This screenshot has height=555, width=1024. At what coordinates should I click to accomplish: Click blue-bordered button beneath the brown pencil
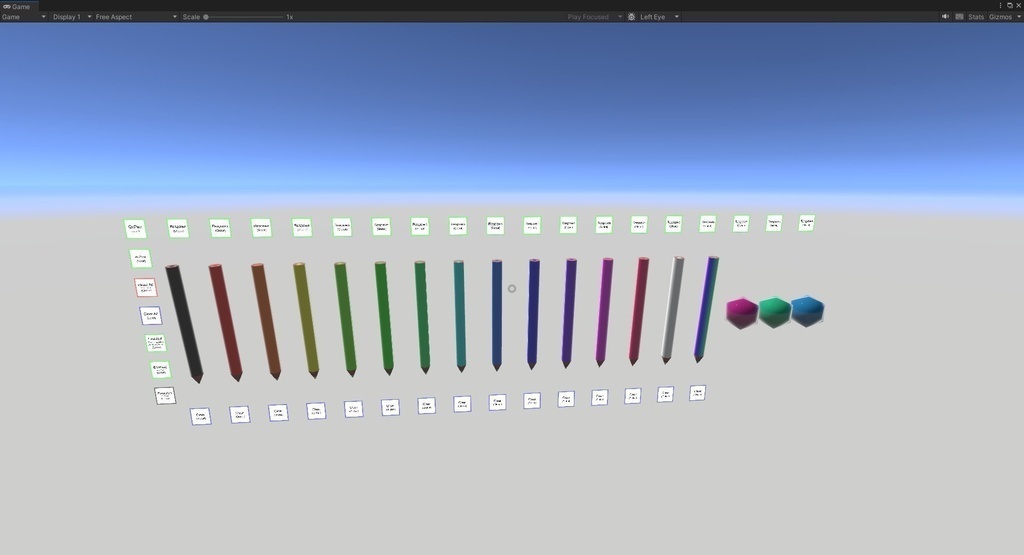(278, 412)
